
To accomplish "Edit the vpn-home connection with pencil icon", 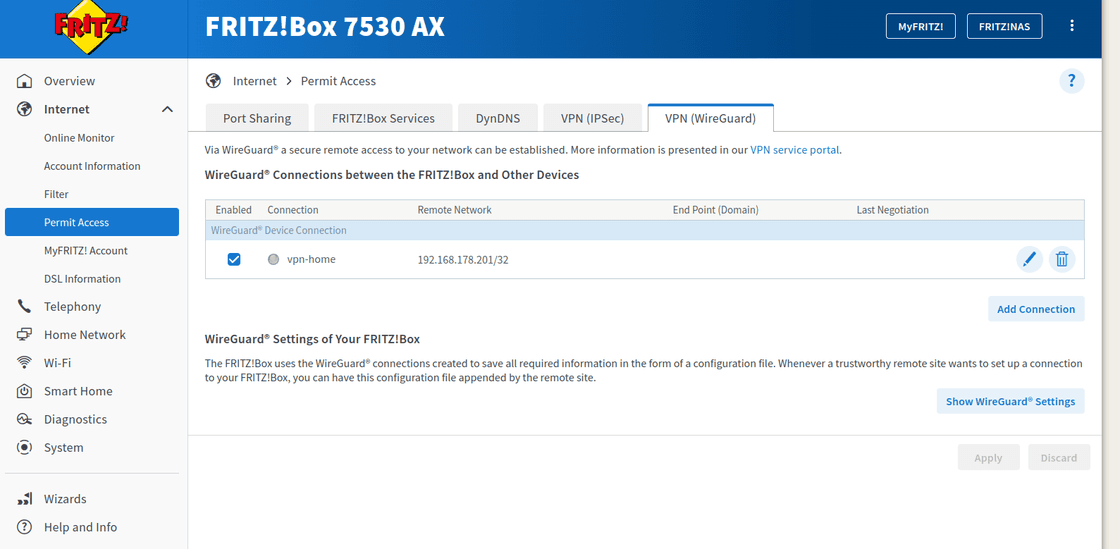I will [x=1029, y=259].
